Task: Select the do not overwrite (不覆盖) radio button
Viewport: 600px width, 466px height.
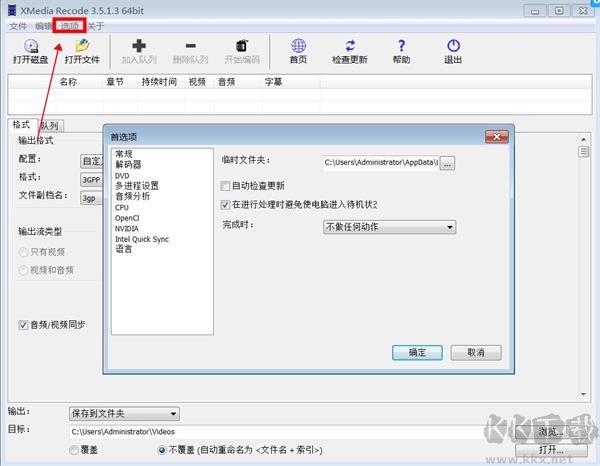Action: tap(162, 450)
